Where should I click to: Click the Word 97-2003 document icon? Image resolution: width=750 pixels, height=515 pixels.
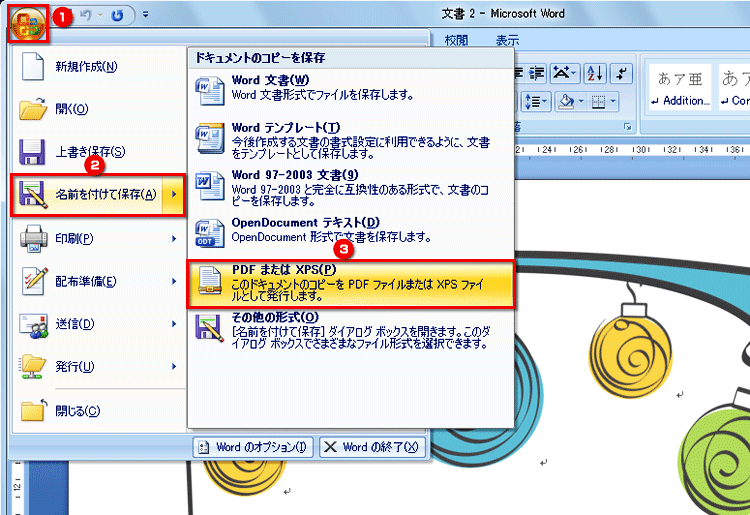(x=210, y=186)
